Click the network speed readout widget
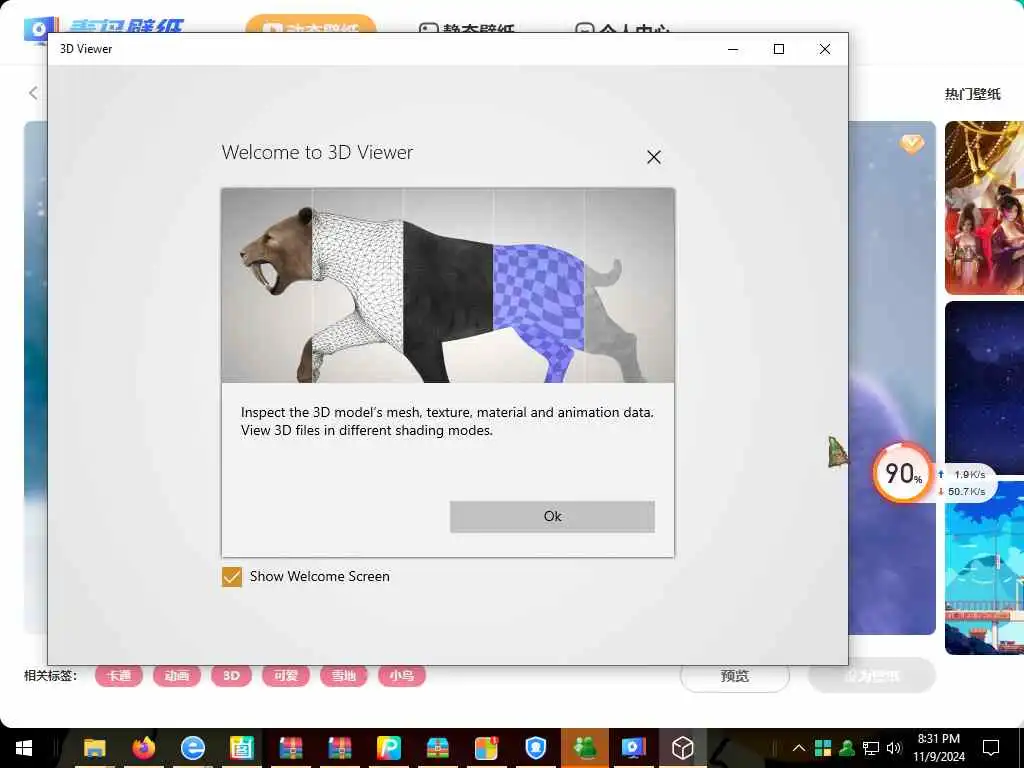This screenshot has width=1024, height=768. point(964,483)
